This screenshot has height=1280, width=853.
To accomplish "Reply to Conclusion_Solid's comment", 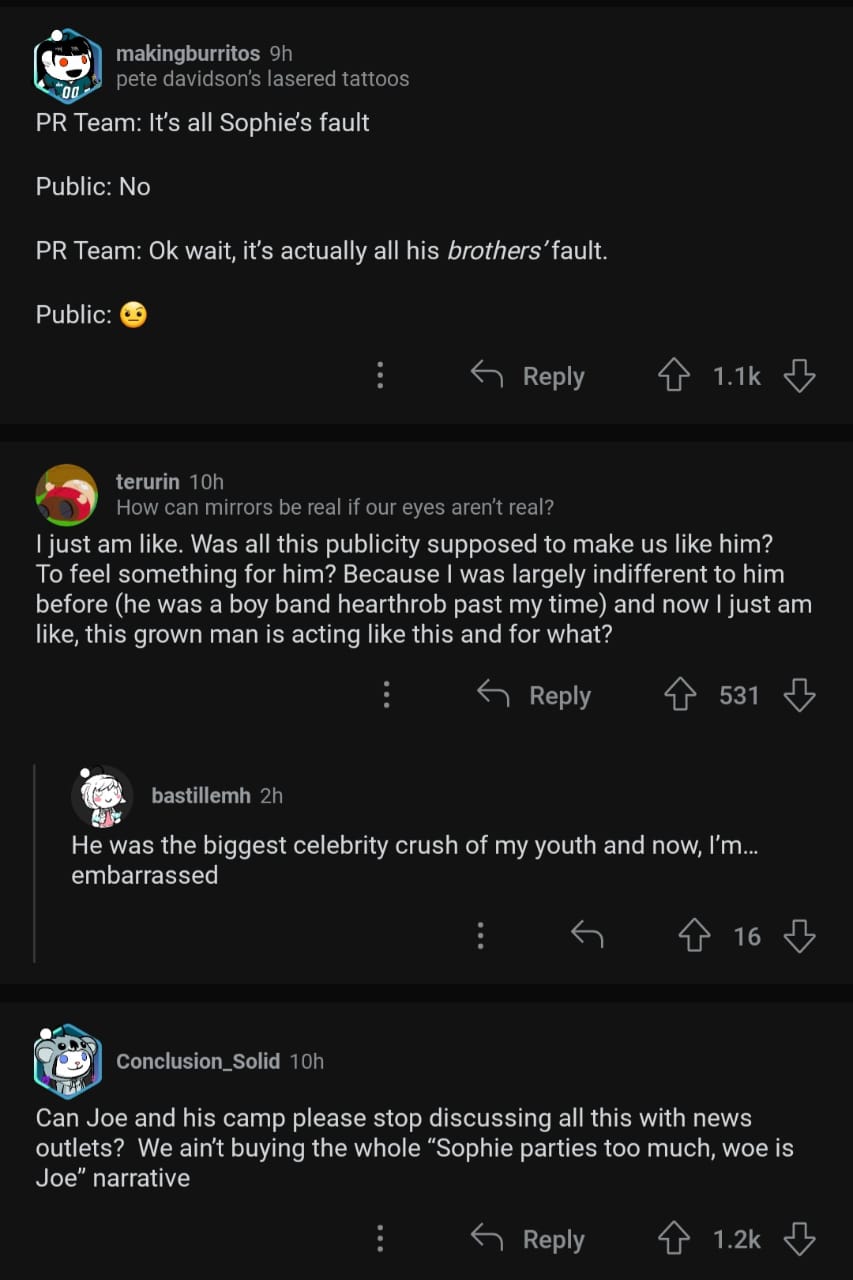I will (x=528, y=1239).
